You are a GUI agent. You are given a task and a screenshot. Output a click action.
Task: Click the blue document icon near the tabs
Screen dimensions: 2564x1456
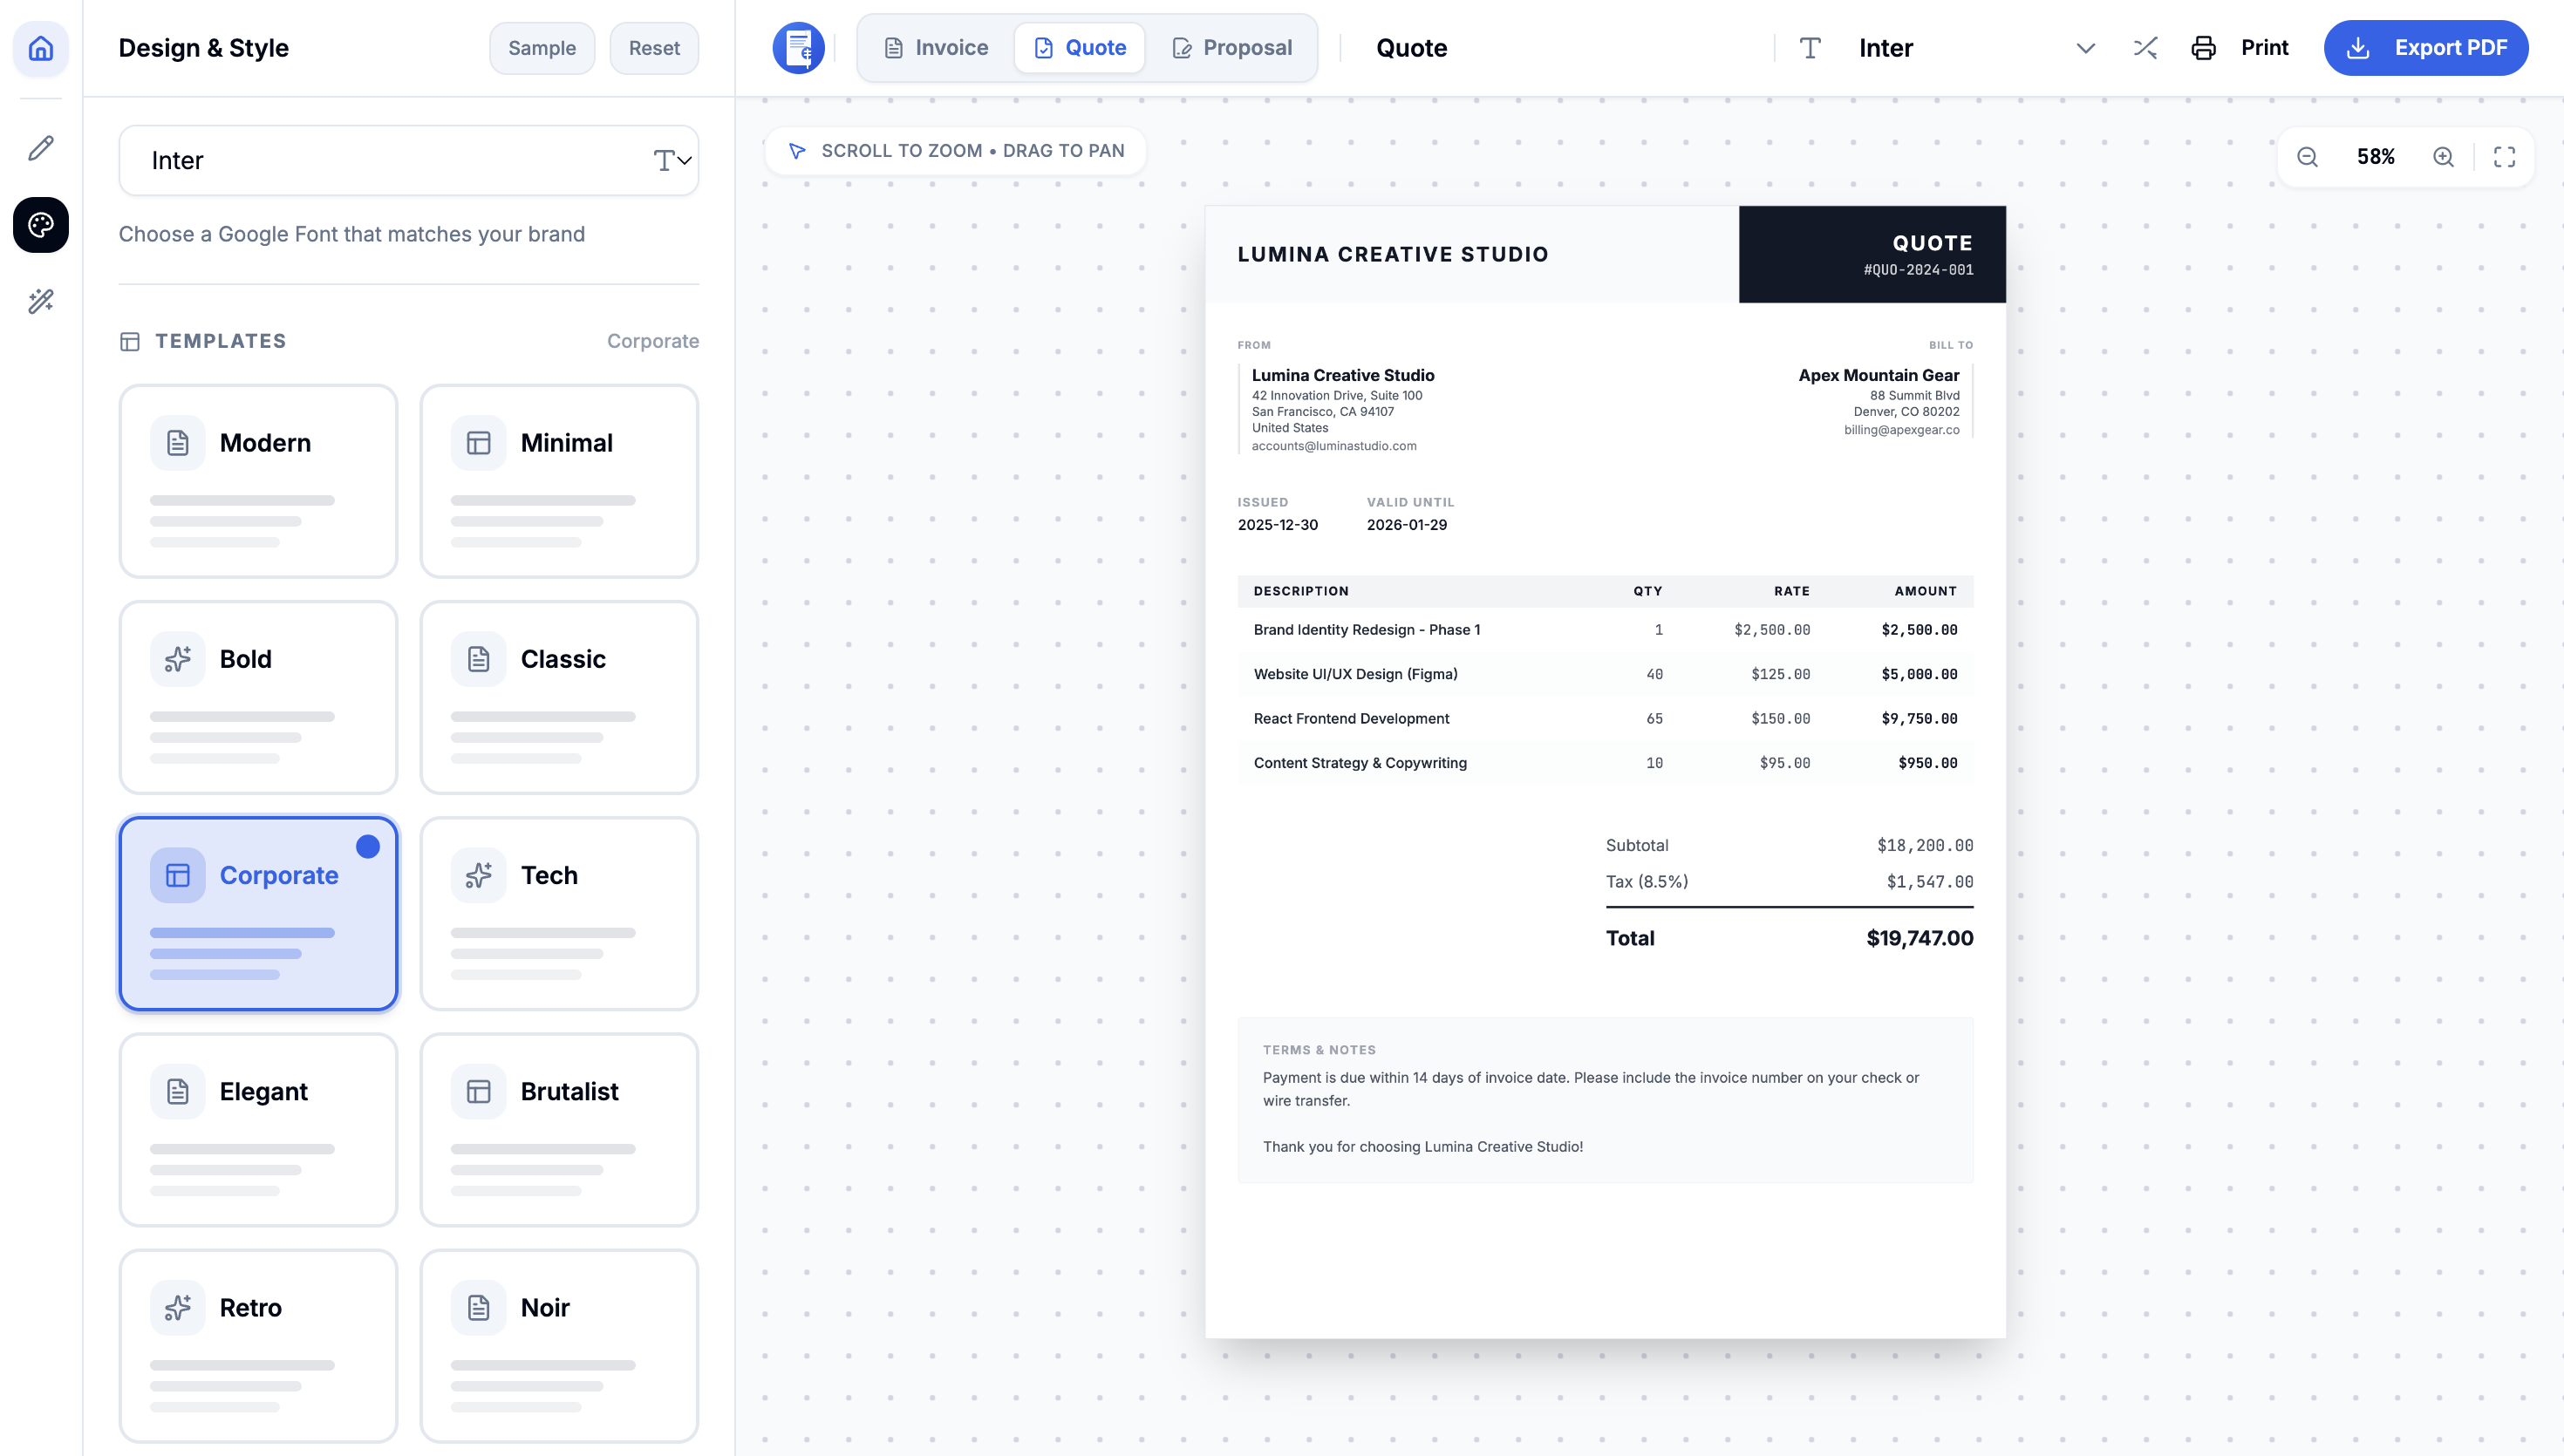point(798,47)
